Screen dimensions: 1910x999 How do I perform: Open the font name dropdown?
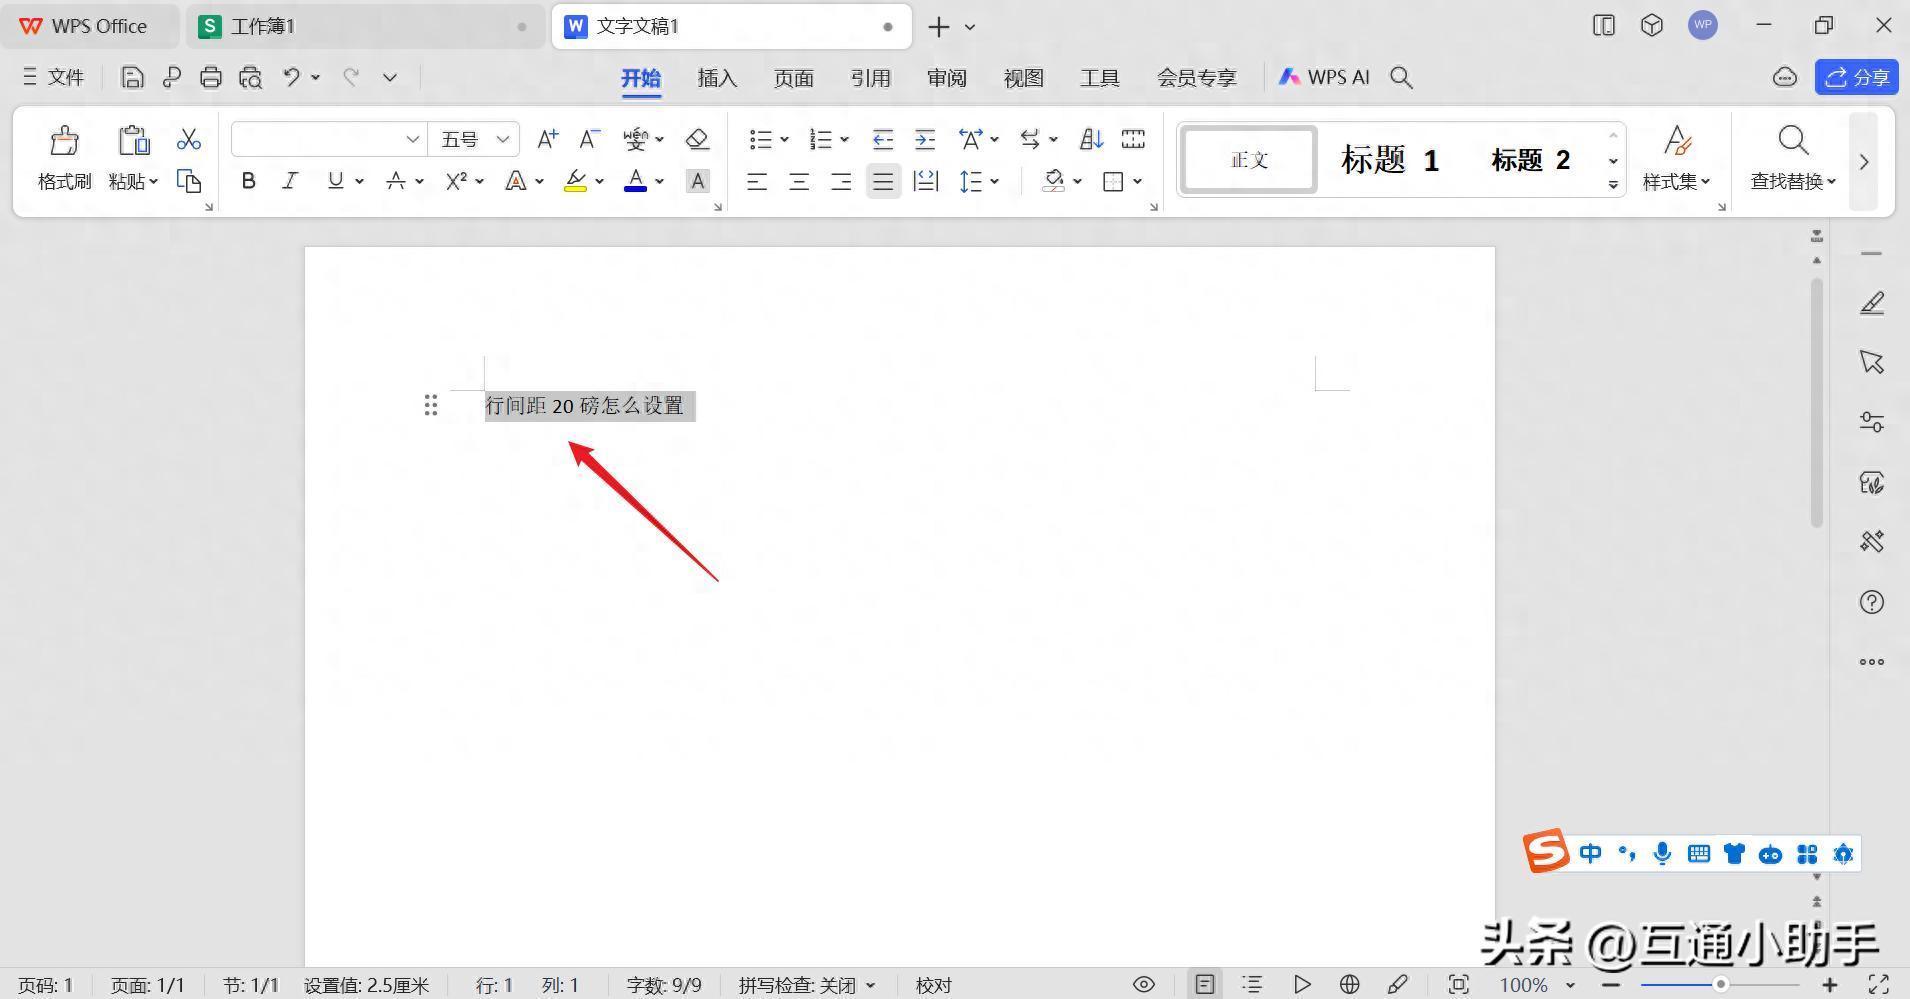tap(412, 139)
